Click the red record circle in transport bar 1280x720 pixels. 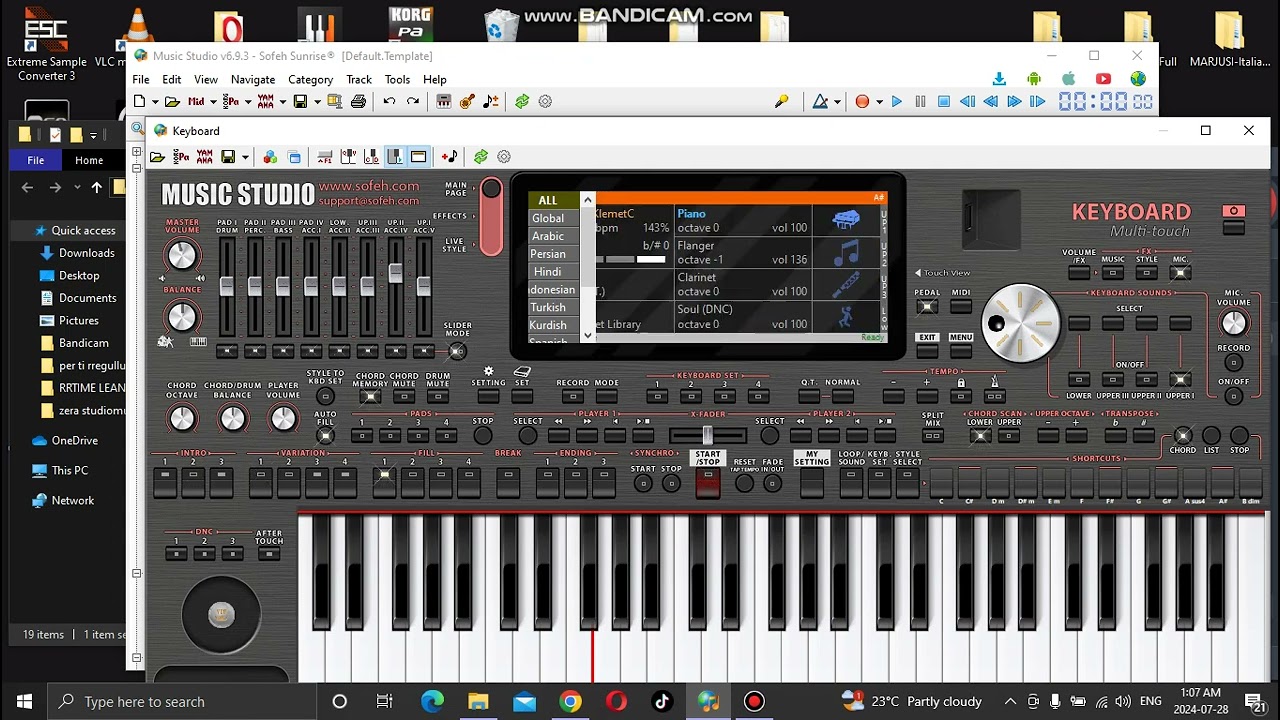click(862, 101)
